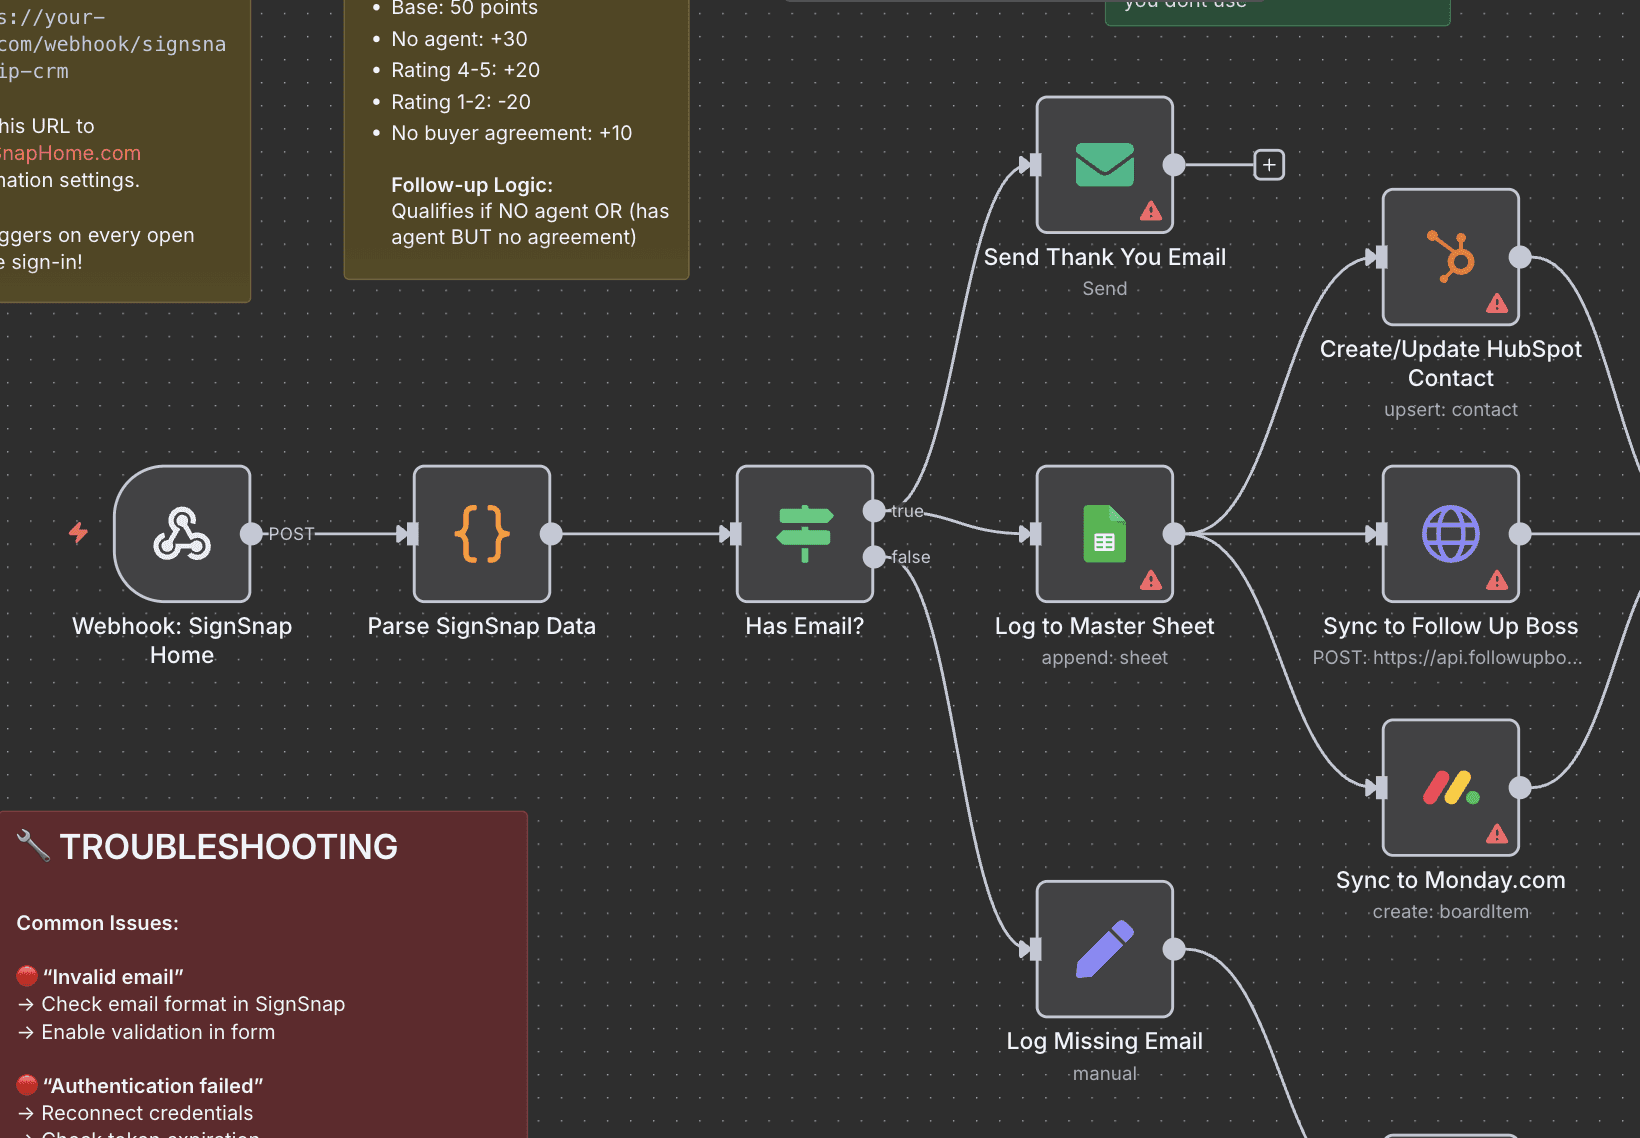Click "create: boardItem" subtitle text
Viewport: 1640px width, 1138px height.
(1451, 912)
